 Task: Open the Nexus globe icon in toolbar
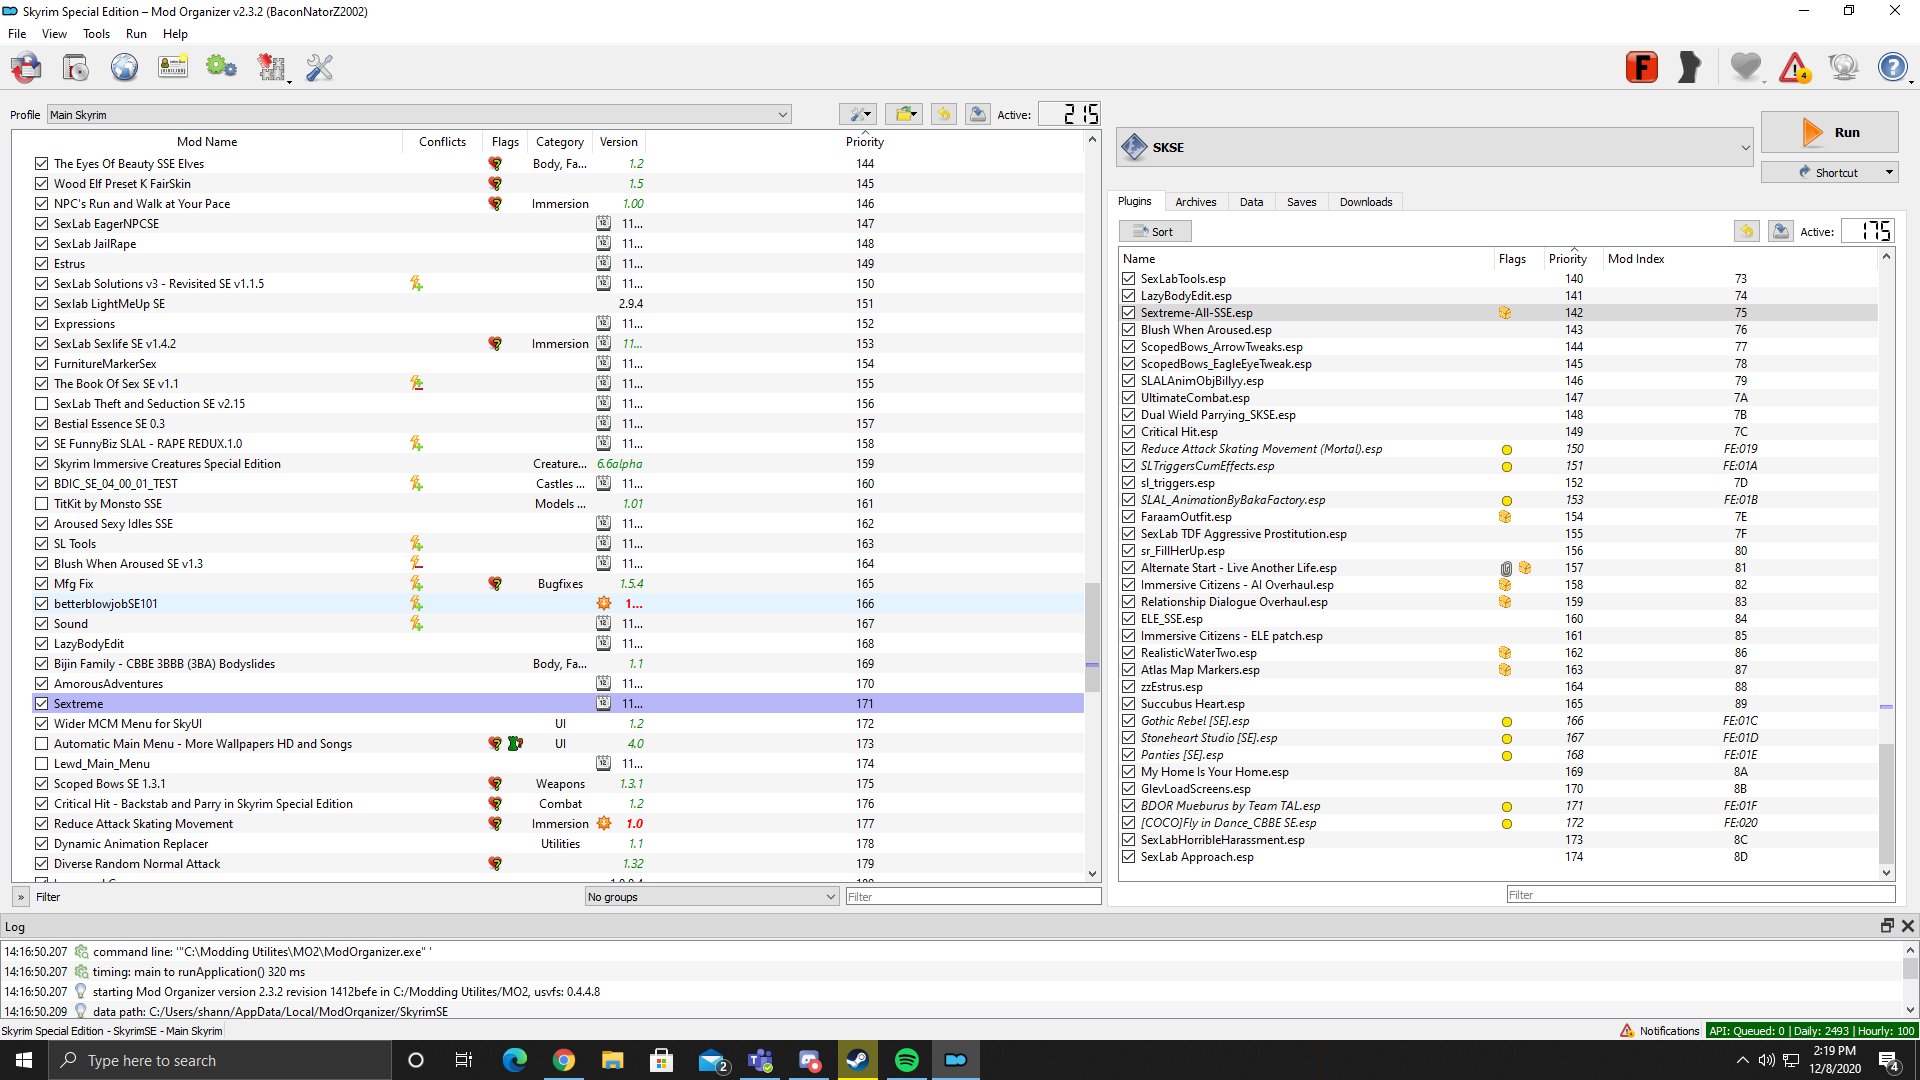pos(124,68)
